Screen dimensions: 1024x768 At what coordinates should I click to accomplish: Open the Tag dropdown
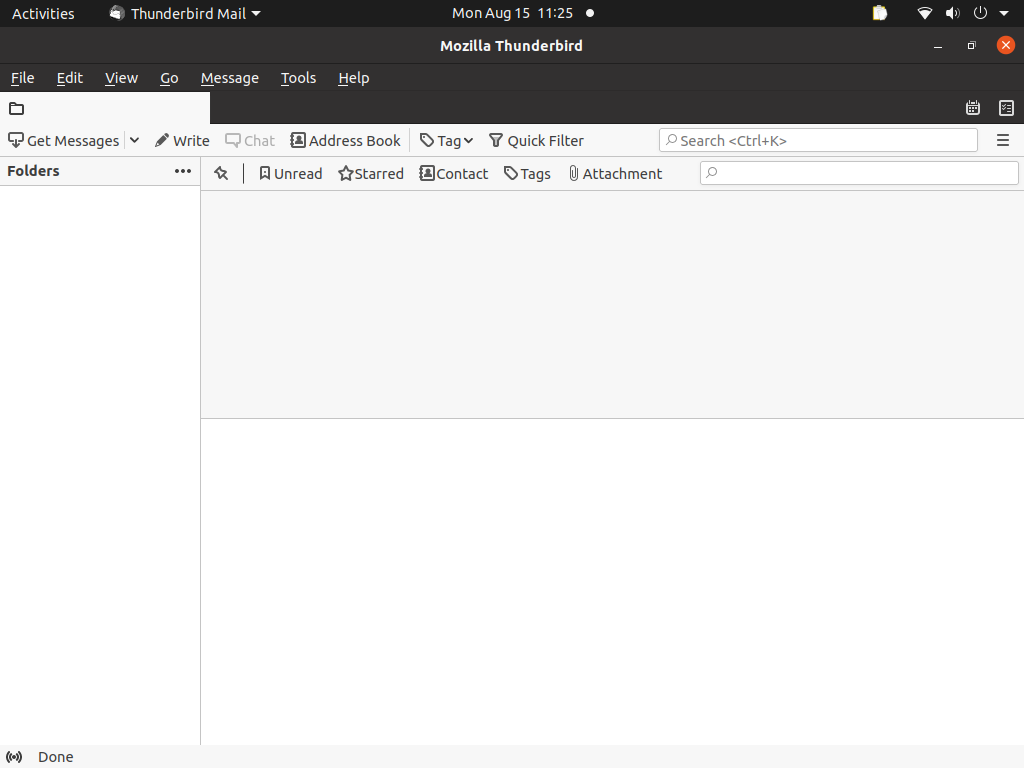(x=446, y=140)
